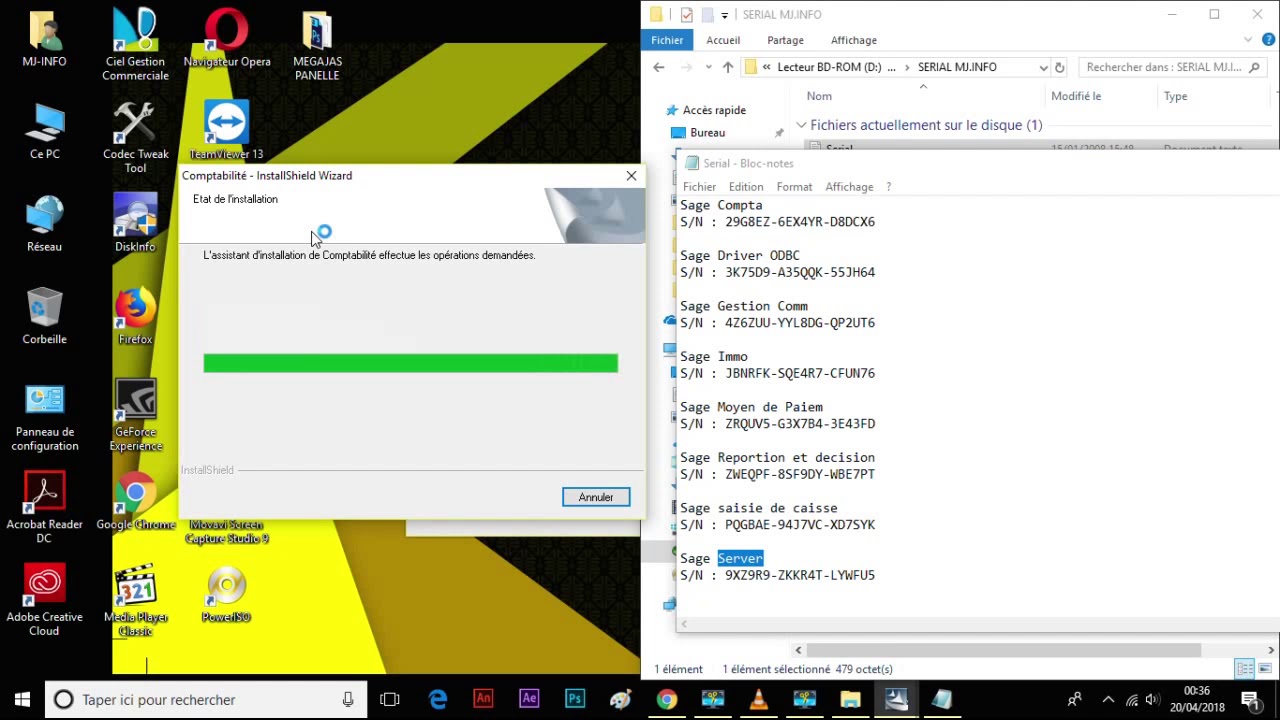Click the Sage Immo serial number line
Viewport: 1280px width, 720px height.
777,373
